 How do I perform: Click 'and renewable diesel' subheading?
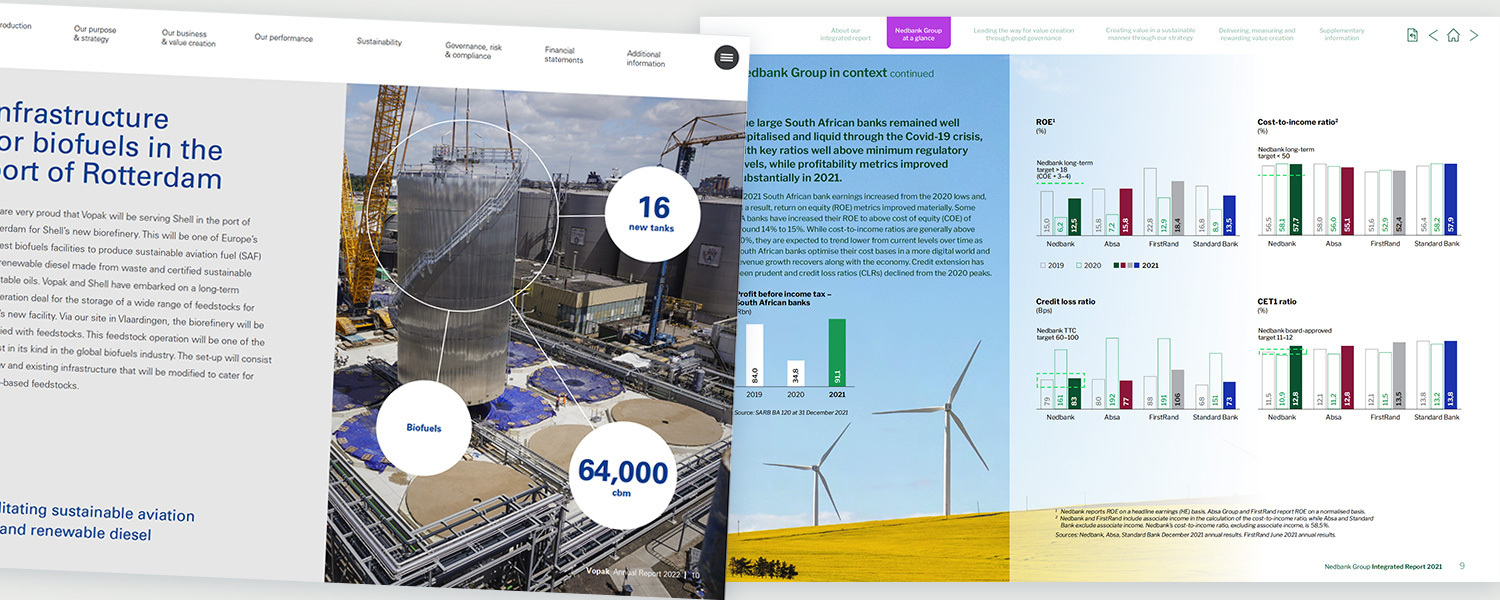coord(75,533)
